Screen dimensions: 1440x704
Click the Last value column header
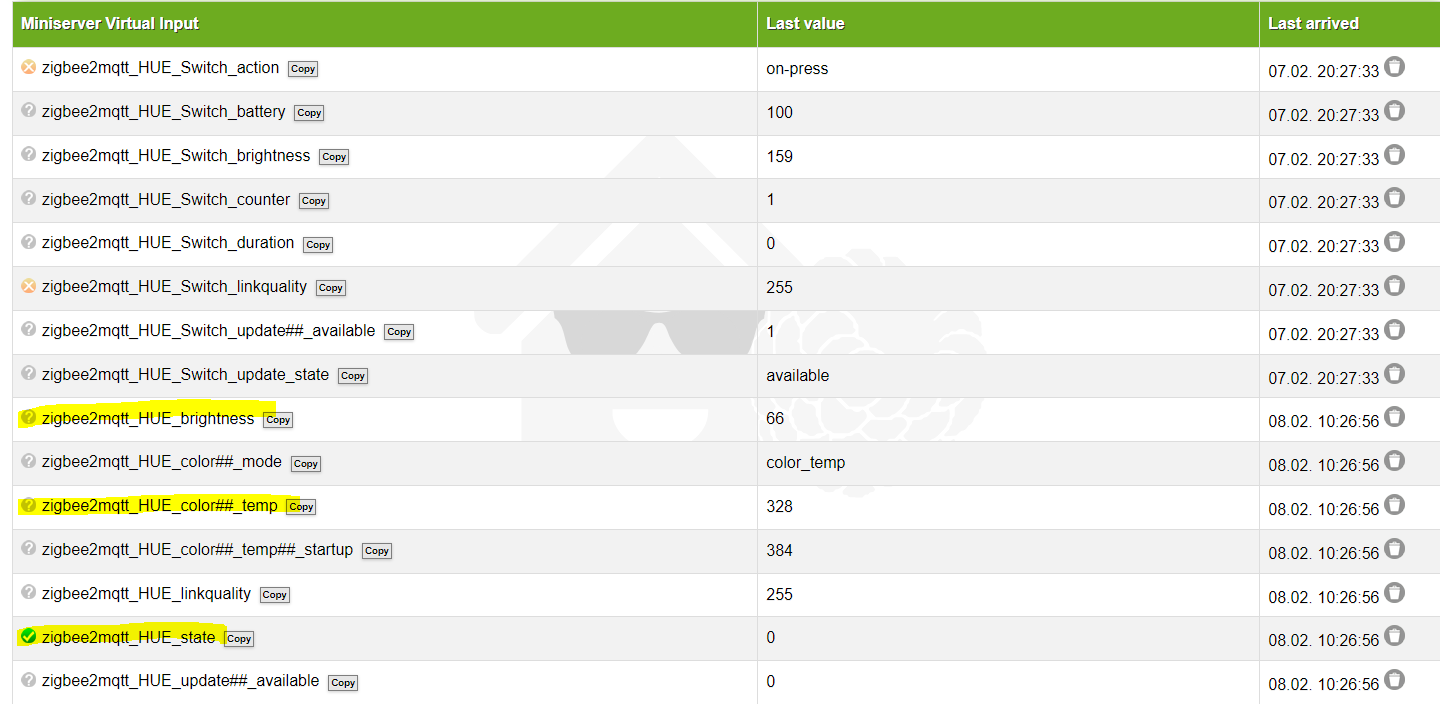point(805,23)
